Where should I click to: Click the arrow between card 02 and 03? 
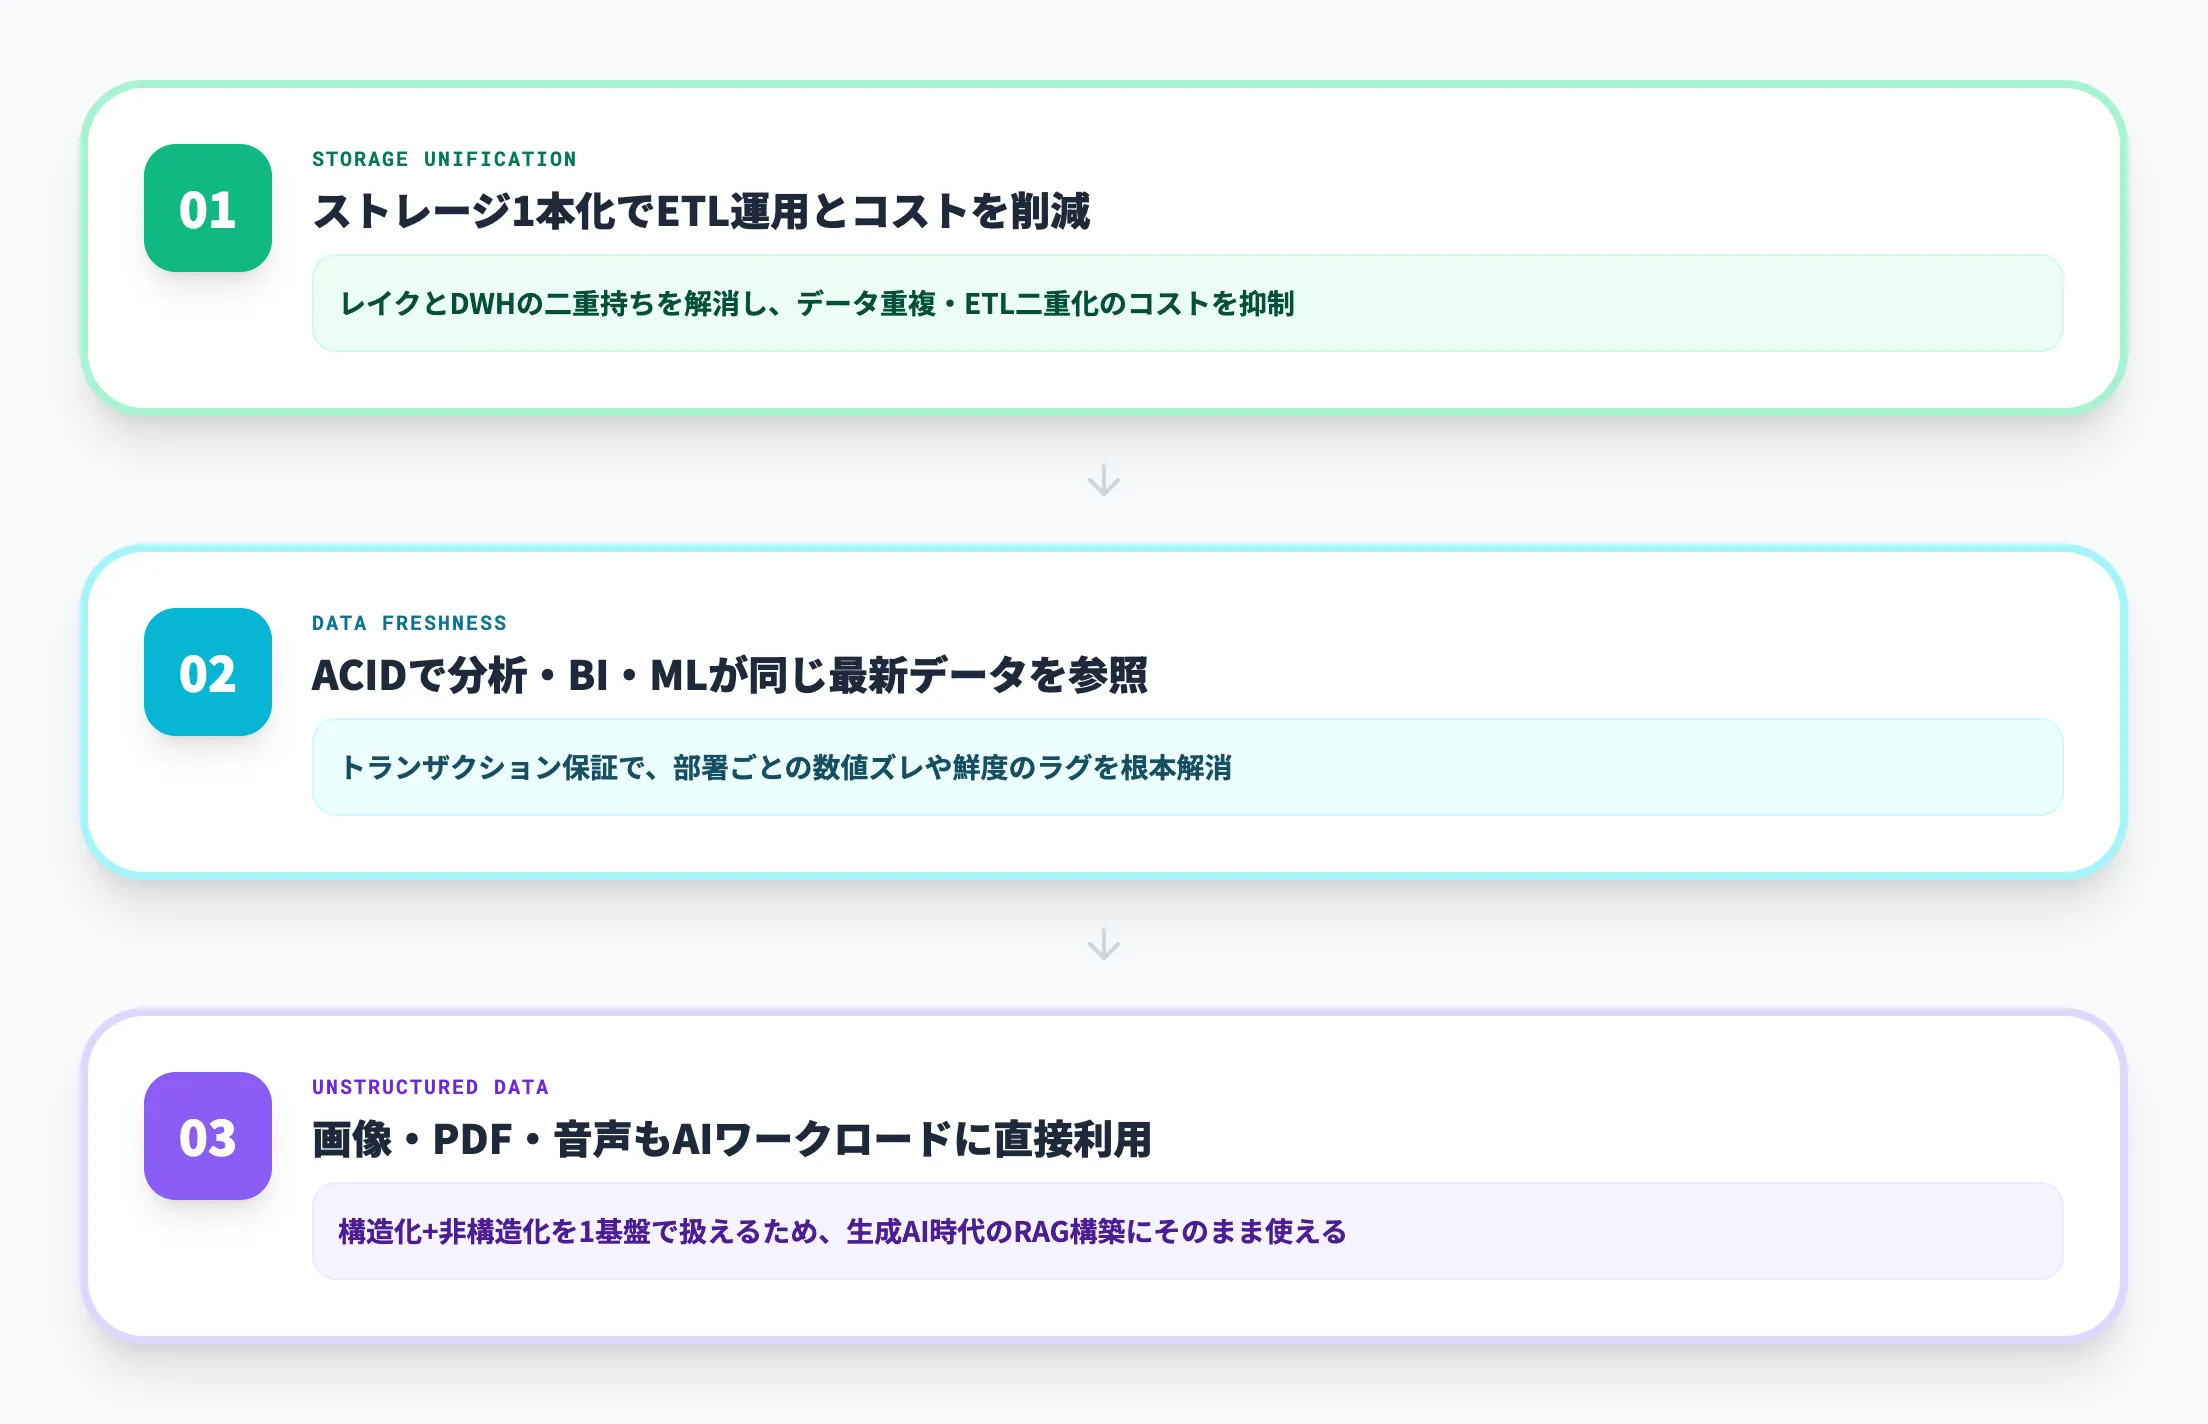[x=1104, y=944]
